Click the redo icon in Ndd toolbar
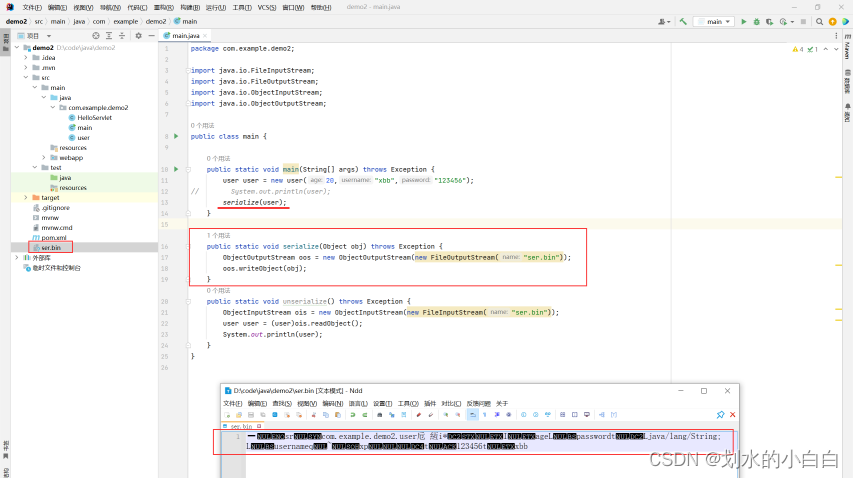This screenshot has height=478, width=853. [364, 415]
